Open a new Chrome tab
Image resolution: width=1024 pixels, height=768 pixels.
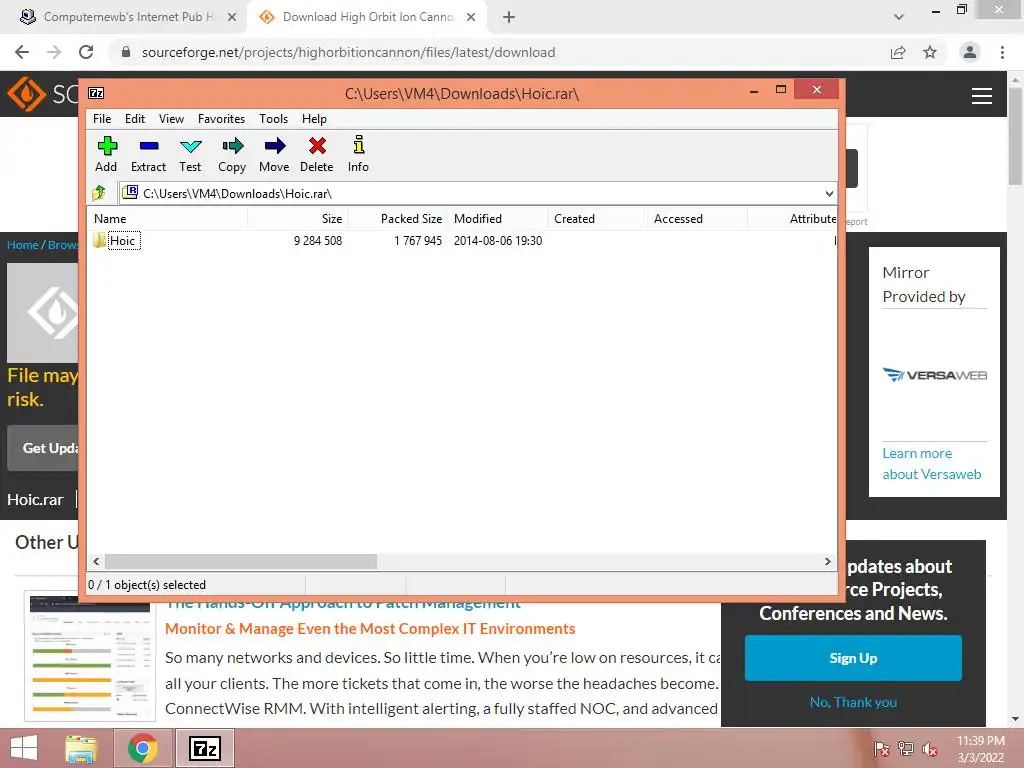[x=509, y=17]
